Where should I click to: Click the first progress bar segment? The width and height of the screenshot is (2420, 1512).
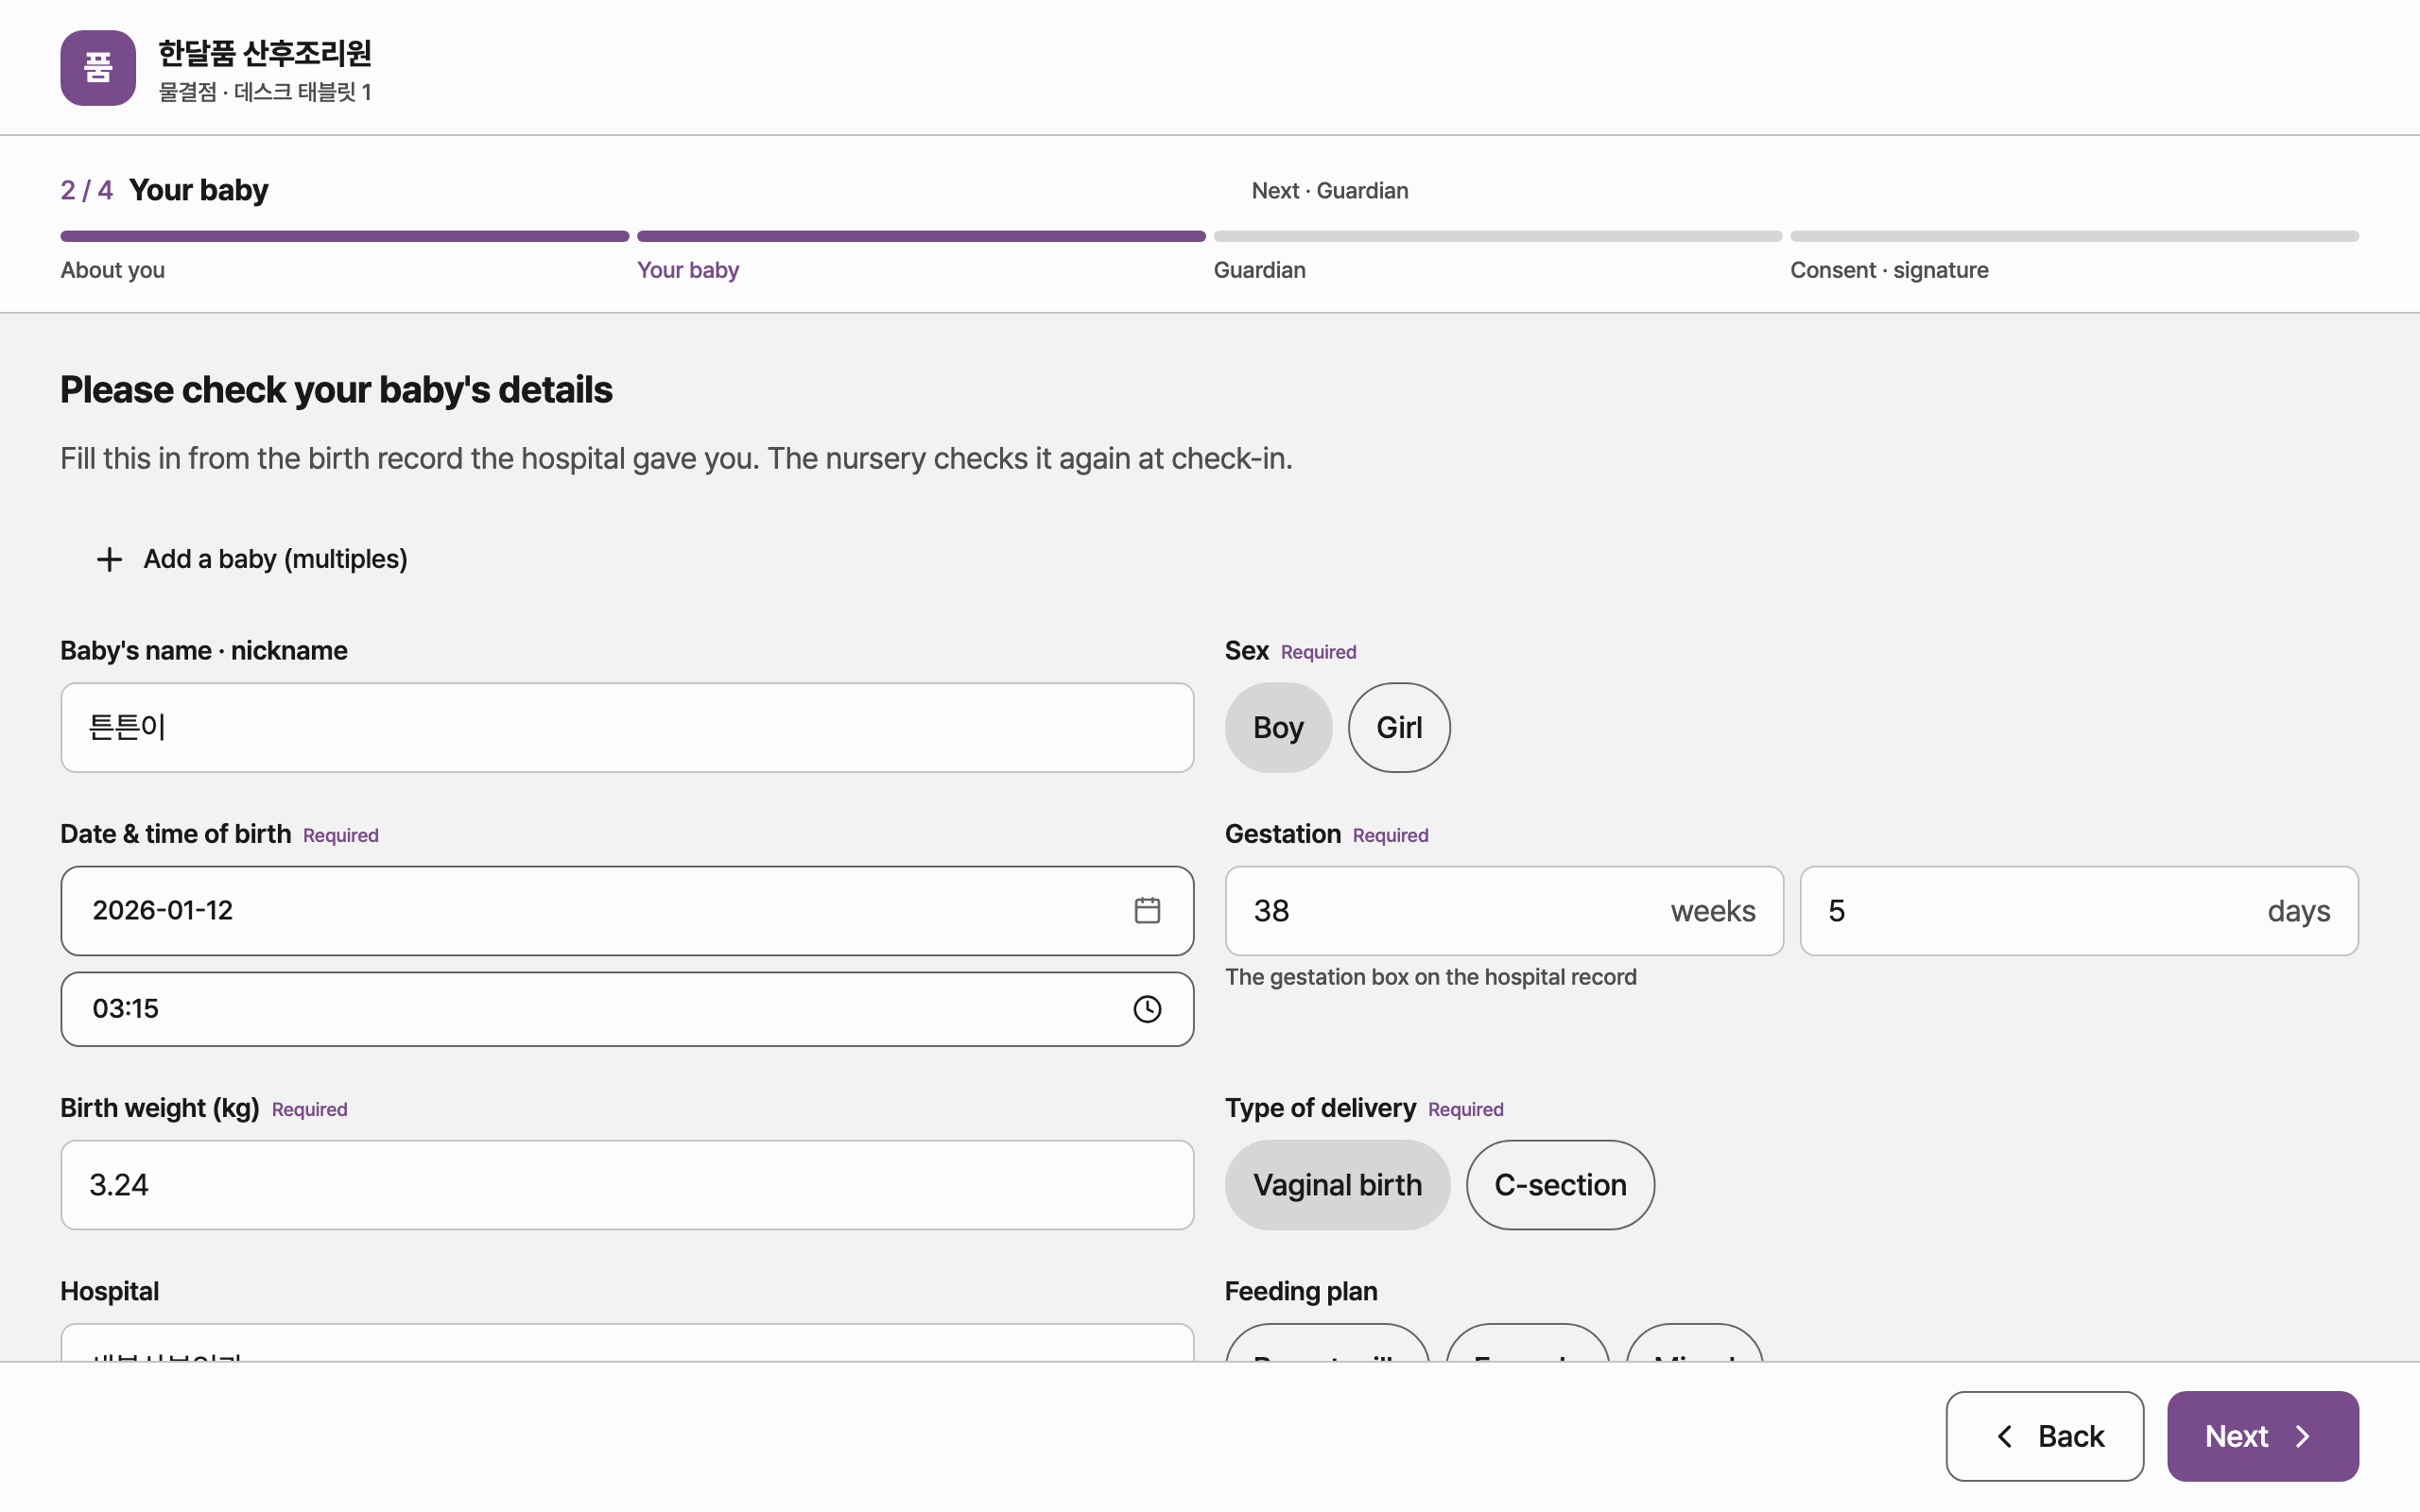coord(344,236)
